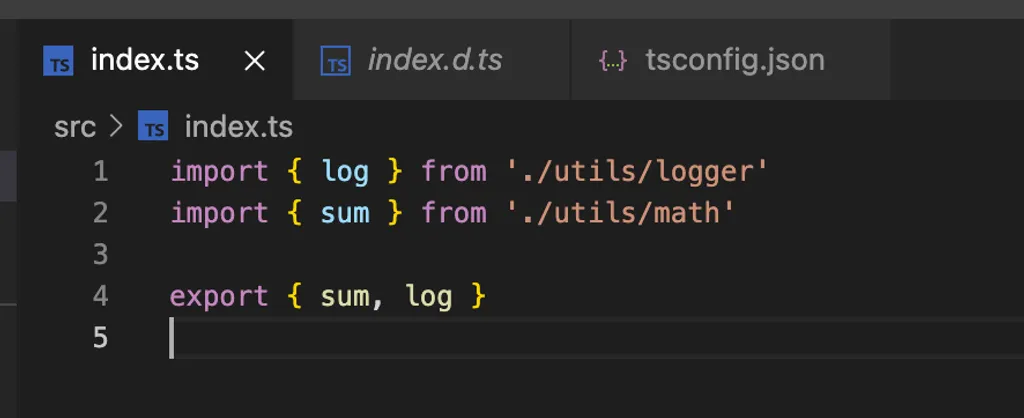
Task: Place the cursor on empty line 5
Action: [x=500, y=338]
